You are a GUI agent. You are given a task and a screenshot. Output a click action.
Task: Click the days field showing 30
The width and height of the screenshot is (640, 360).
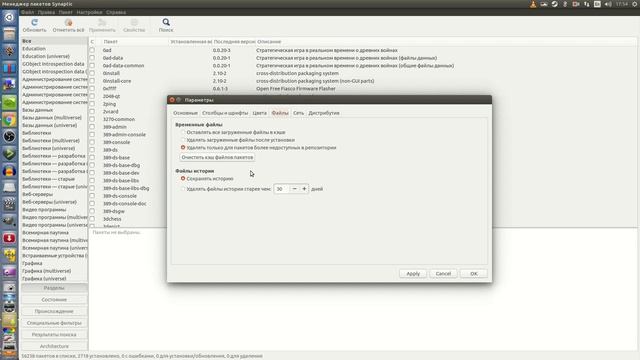(x=282, y=189)
